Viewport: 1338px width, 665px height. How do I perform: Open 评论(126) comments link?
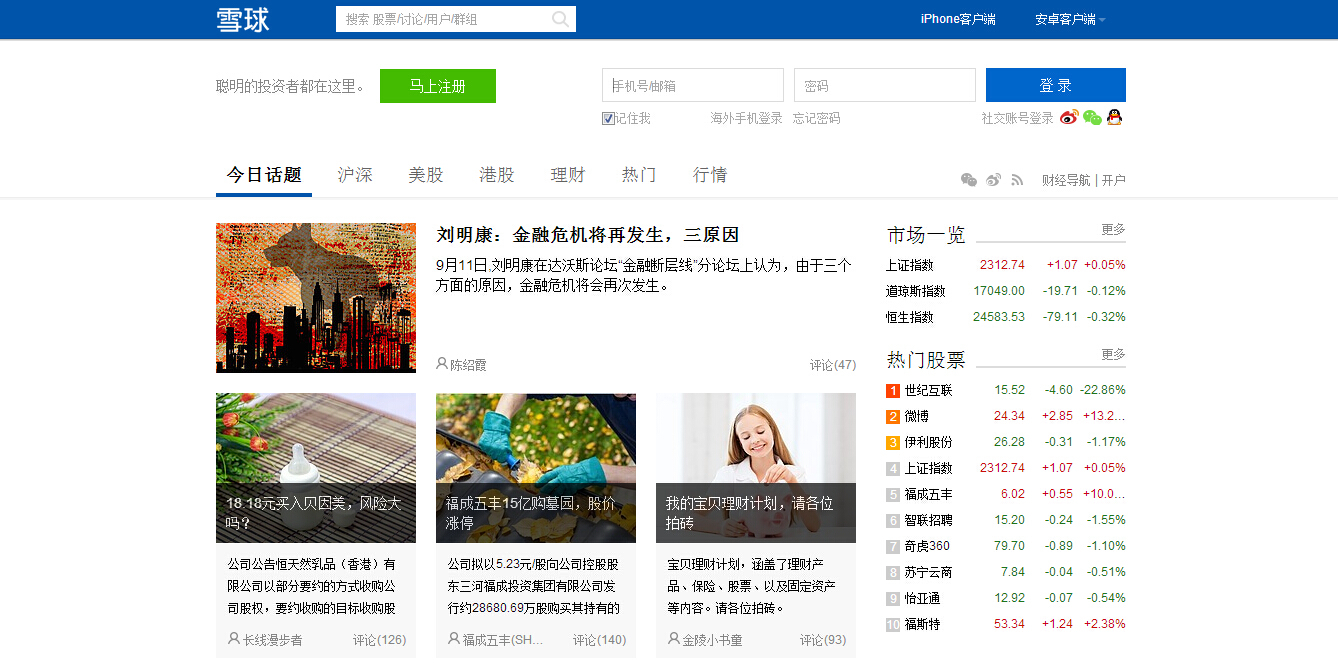[380, 639]
